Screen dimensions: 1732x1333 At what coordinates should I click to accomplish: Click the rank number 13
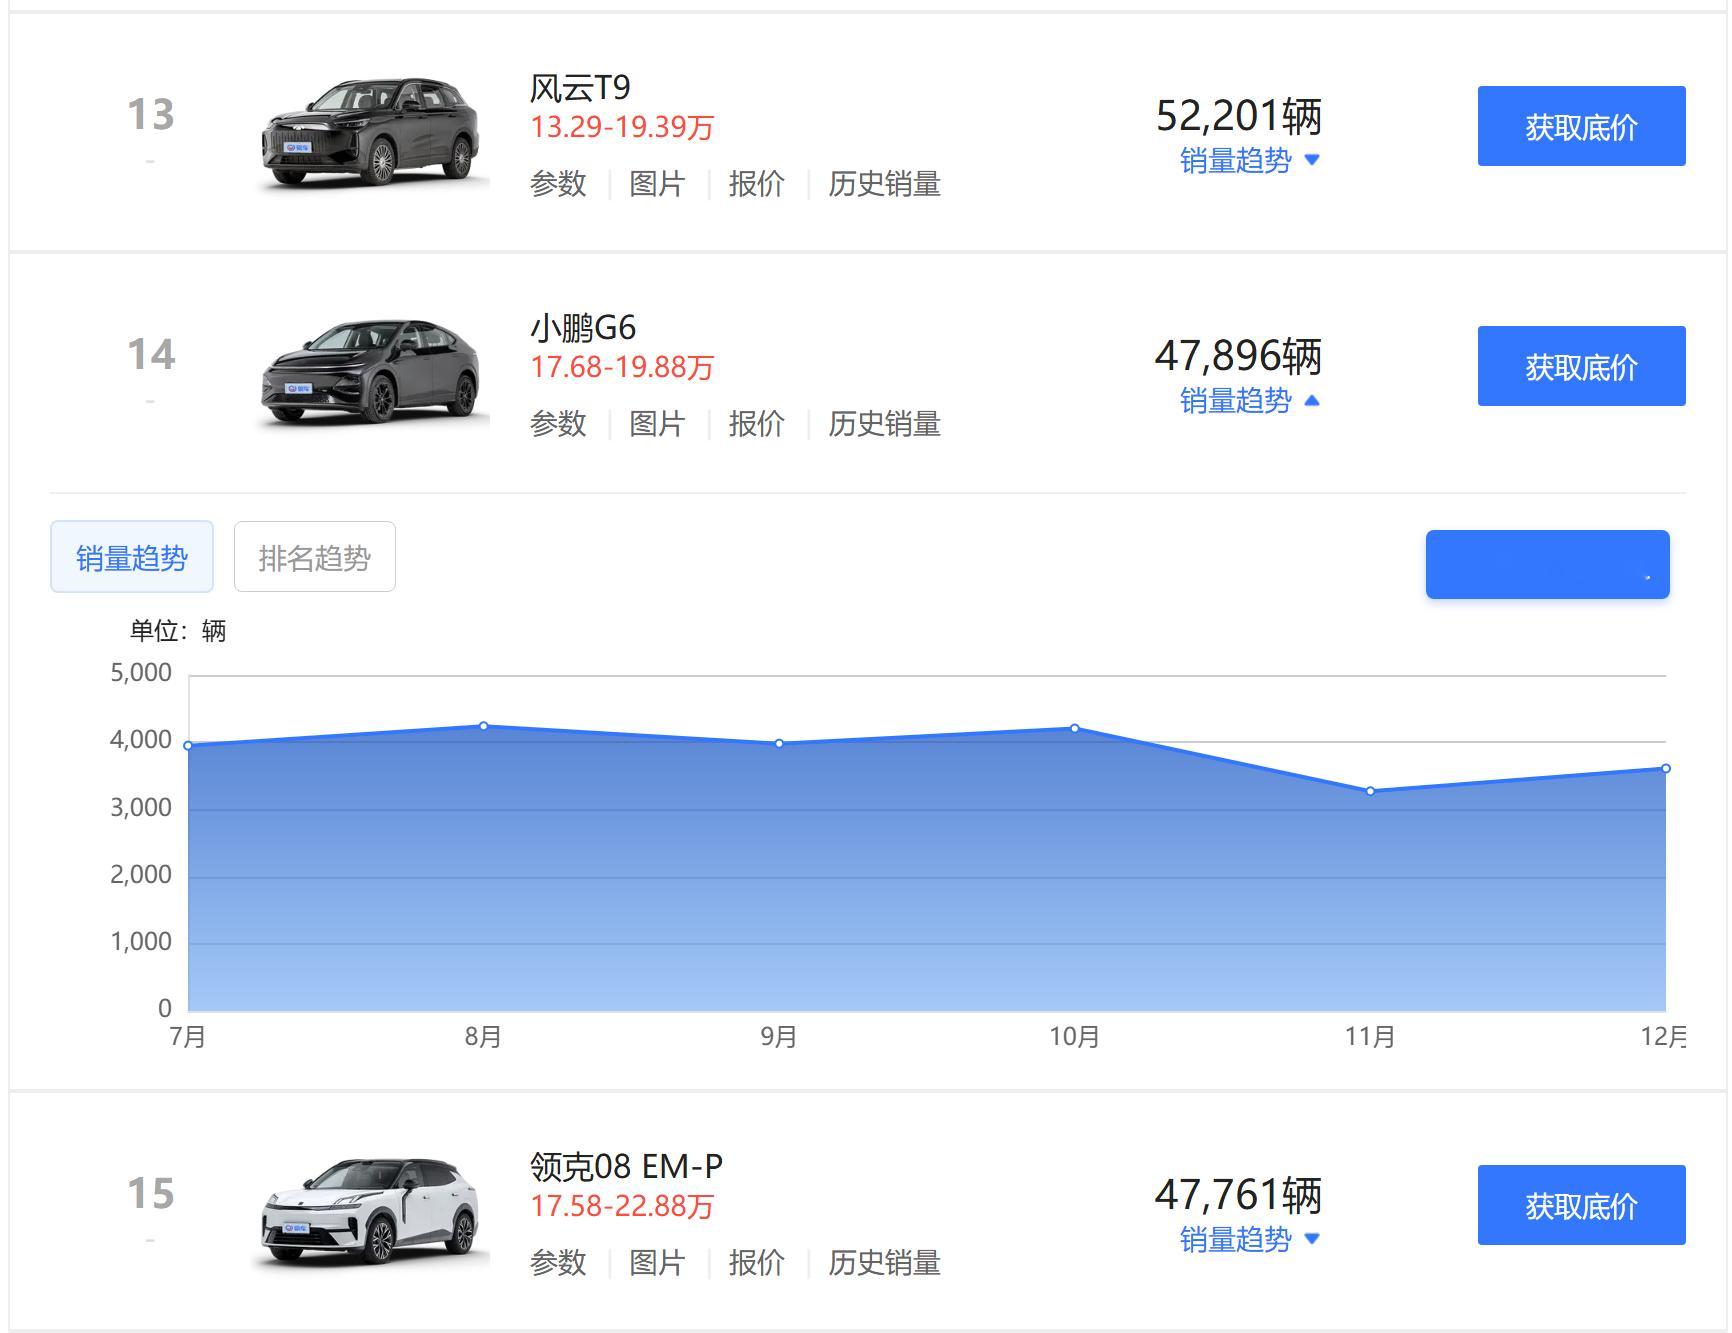pyautogui.click(x=151, y=115)
